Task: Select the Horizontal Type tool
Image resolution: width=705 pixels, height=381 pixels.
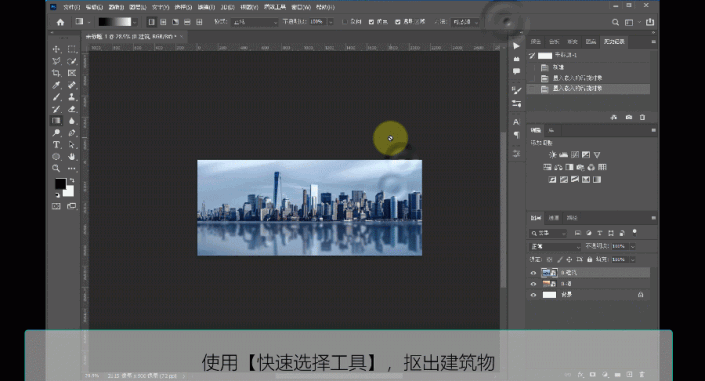Action: tap(56, 145)
